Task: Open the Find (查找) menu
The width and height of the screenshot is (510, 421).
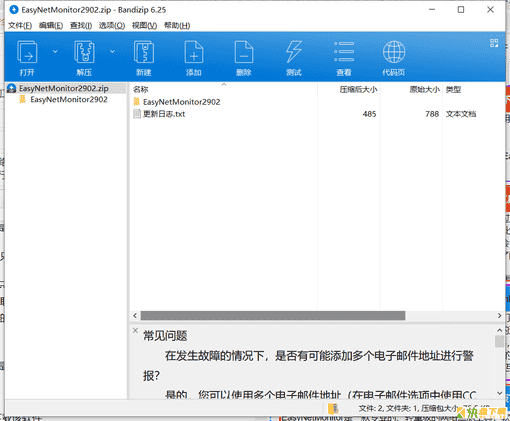Action: 81,25
